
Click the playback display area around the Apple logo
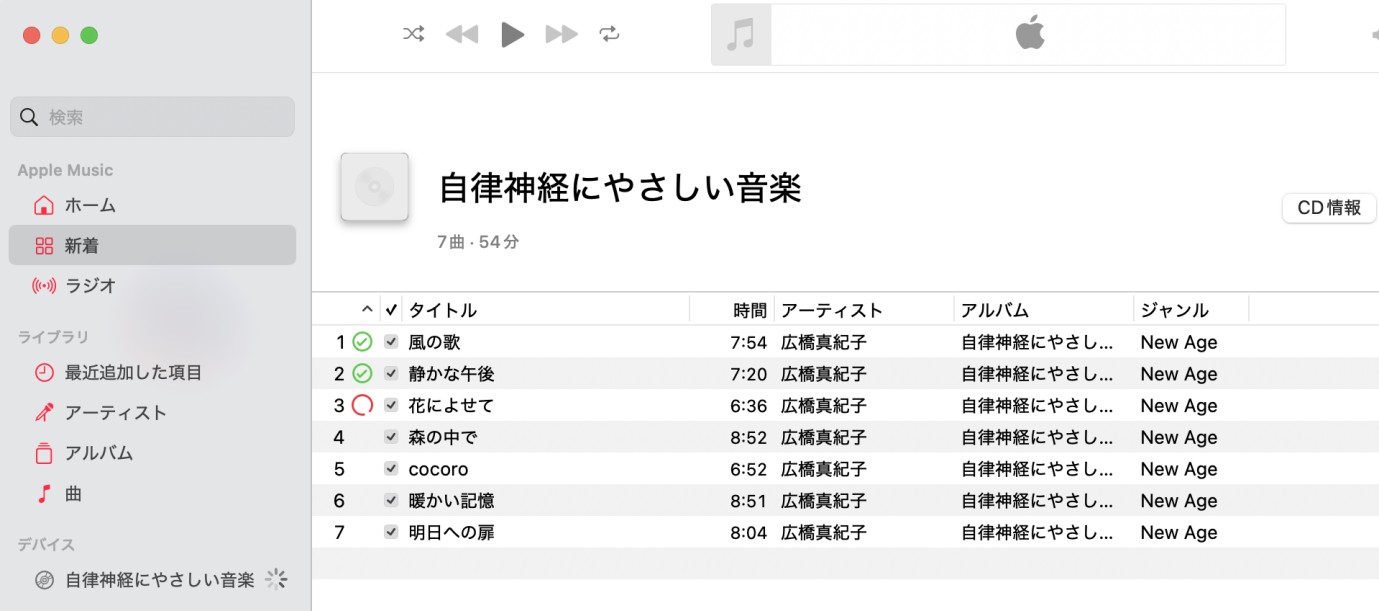click(x=1029, y=35)
